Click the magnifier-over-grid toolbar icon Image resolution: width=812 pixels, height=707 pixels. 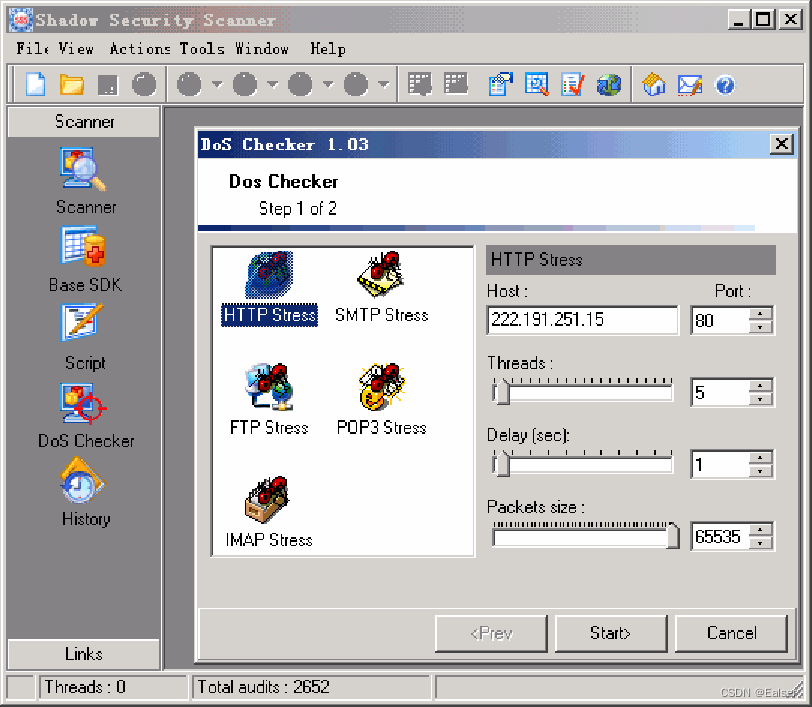click(x=536, y=84)
